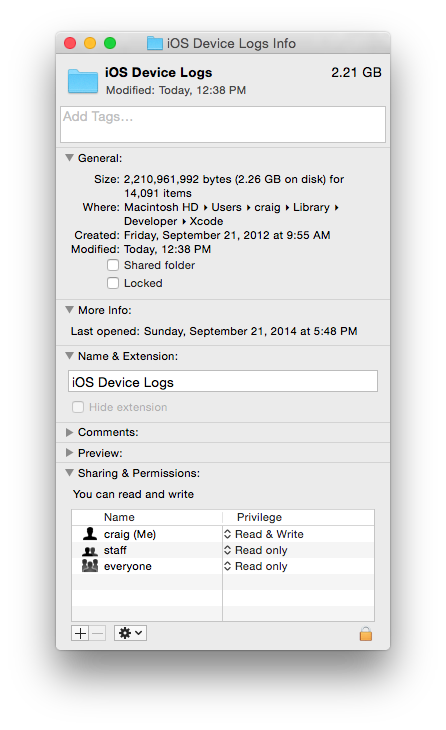Open the gear action menu
The height and width of the screenshot is (730, 446).
130,633
